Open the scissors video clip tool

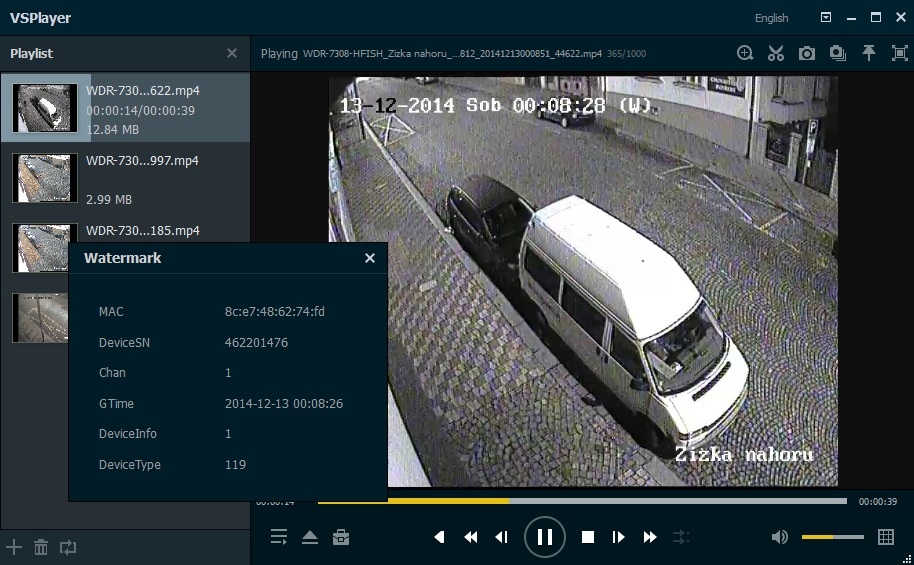click(776, 54)
